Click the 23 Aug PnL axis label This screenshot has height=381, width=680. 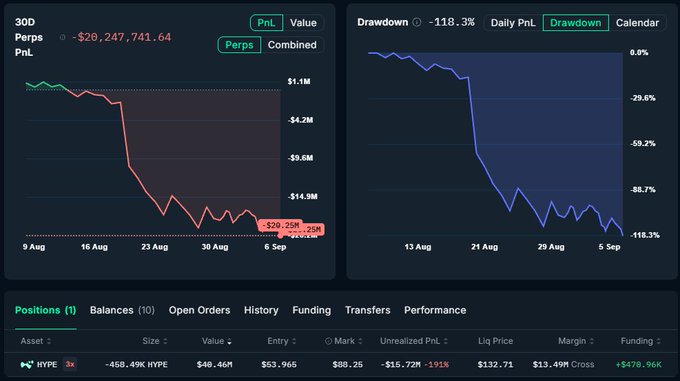(x=154, y=247)
